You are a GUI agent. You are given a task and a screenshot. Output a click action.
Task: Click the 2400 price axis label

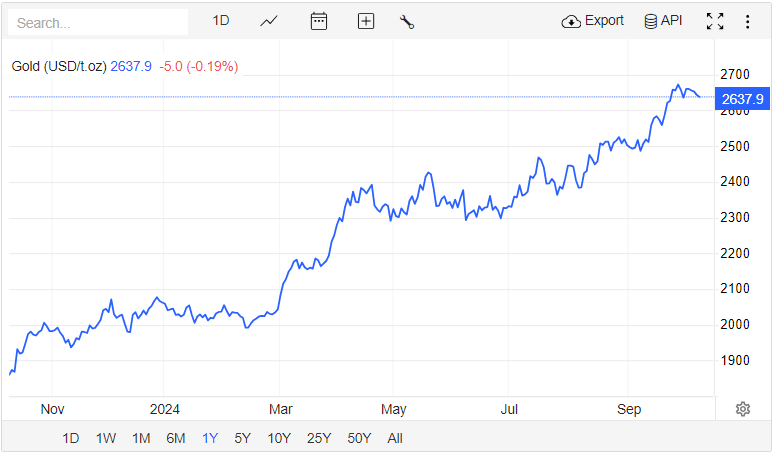tap(735, 182)
